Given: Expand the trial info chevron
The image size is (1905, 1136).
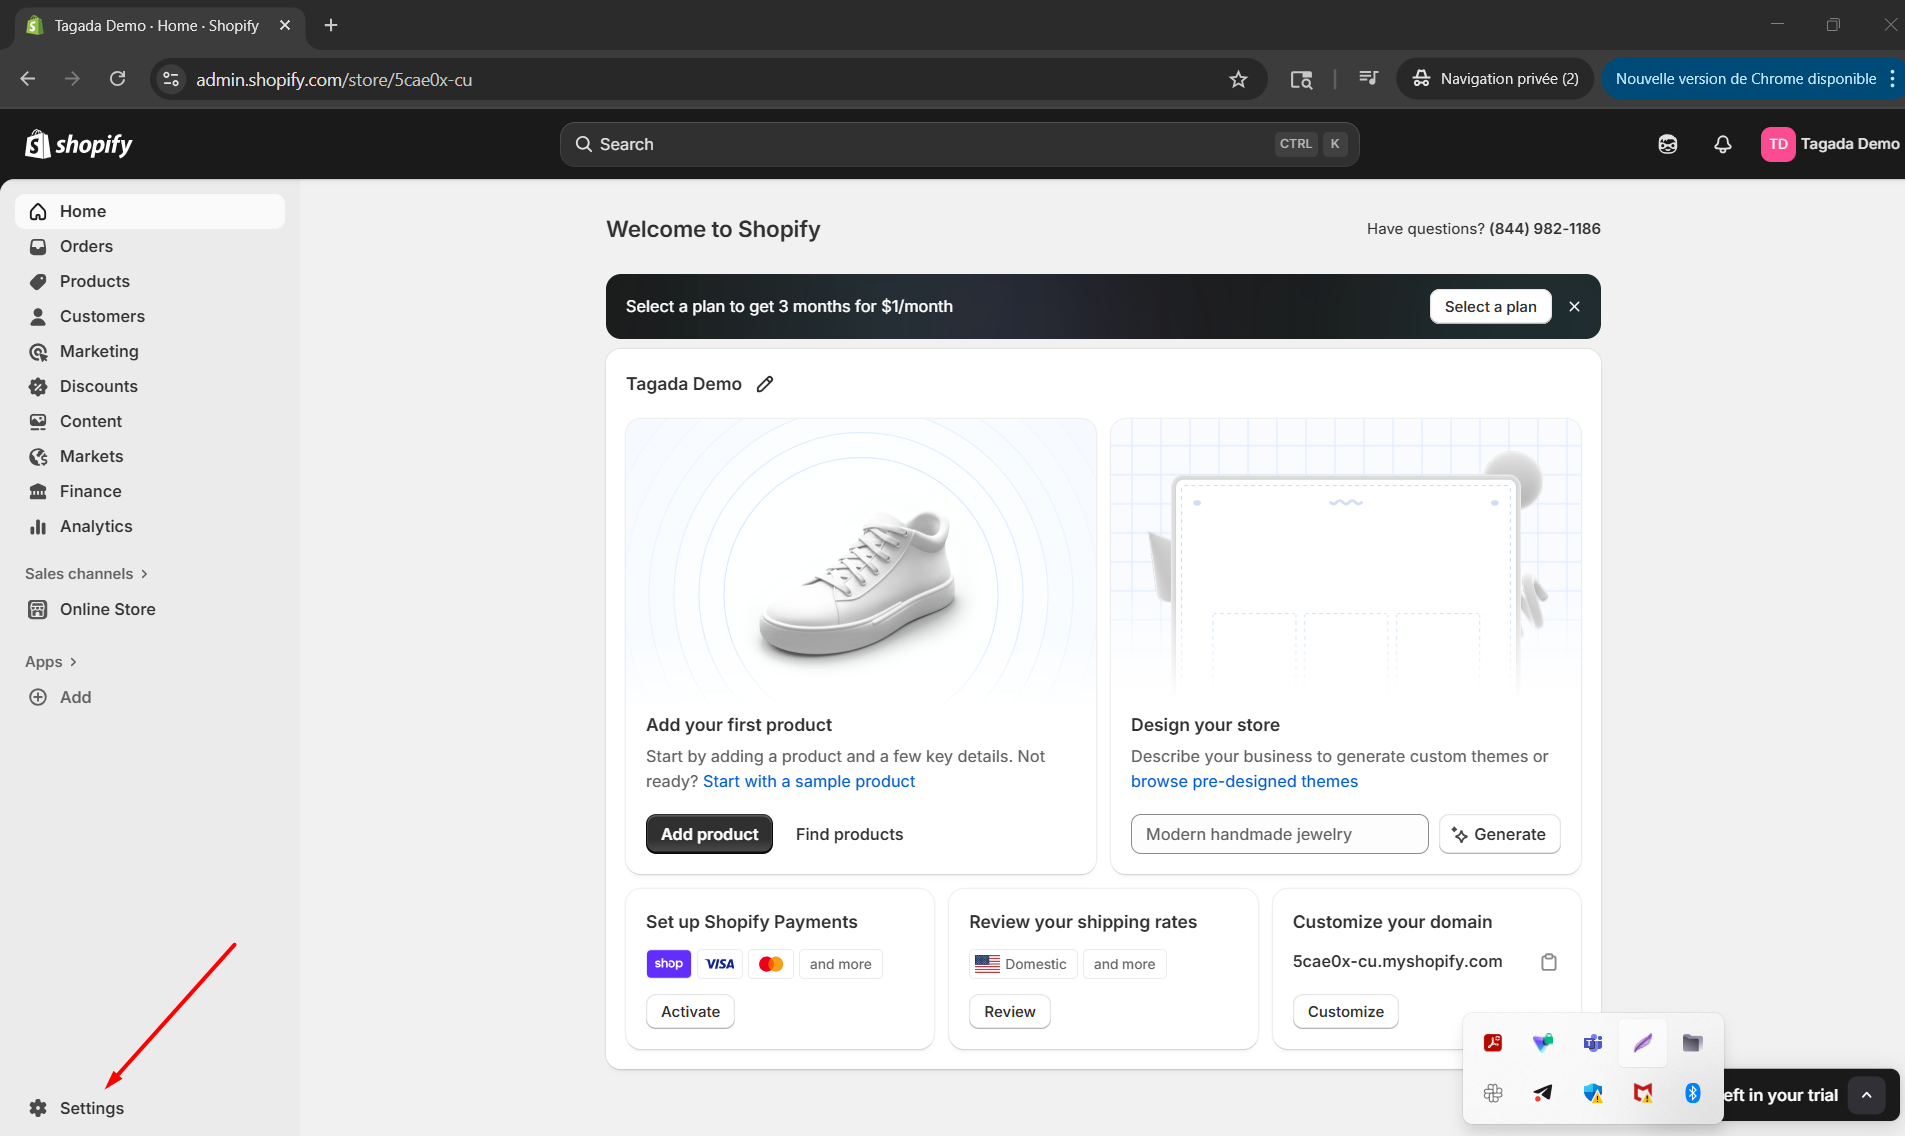Looking at the screenshot, I should point(1866,1095).
